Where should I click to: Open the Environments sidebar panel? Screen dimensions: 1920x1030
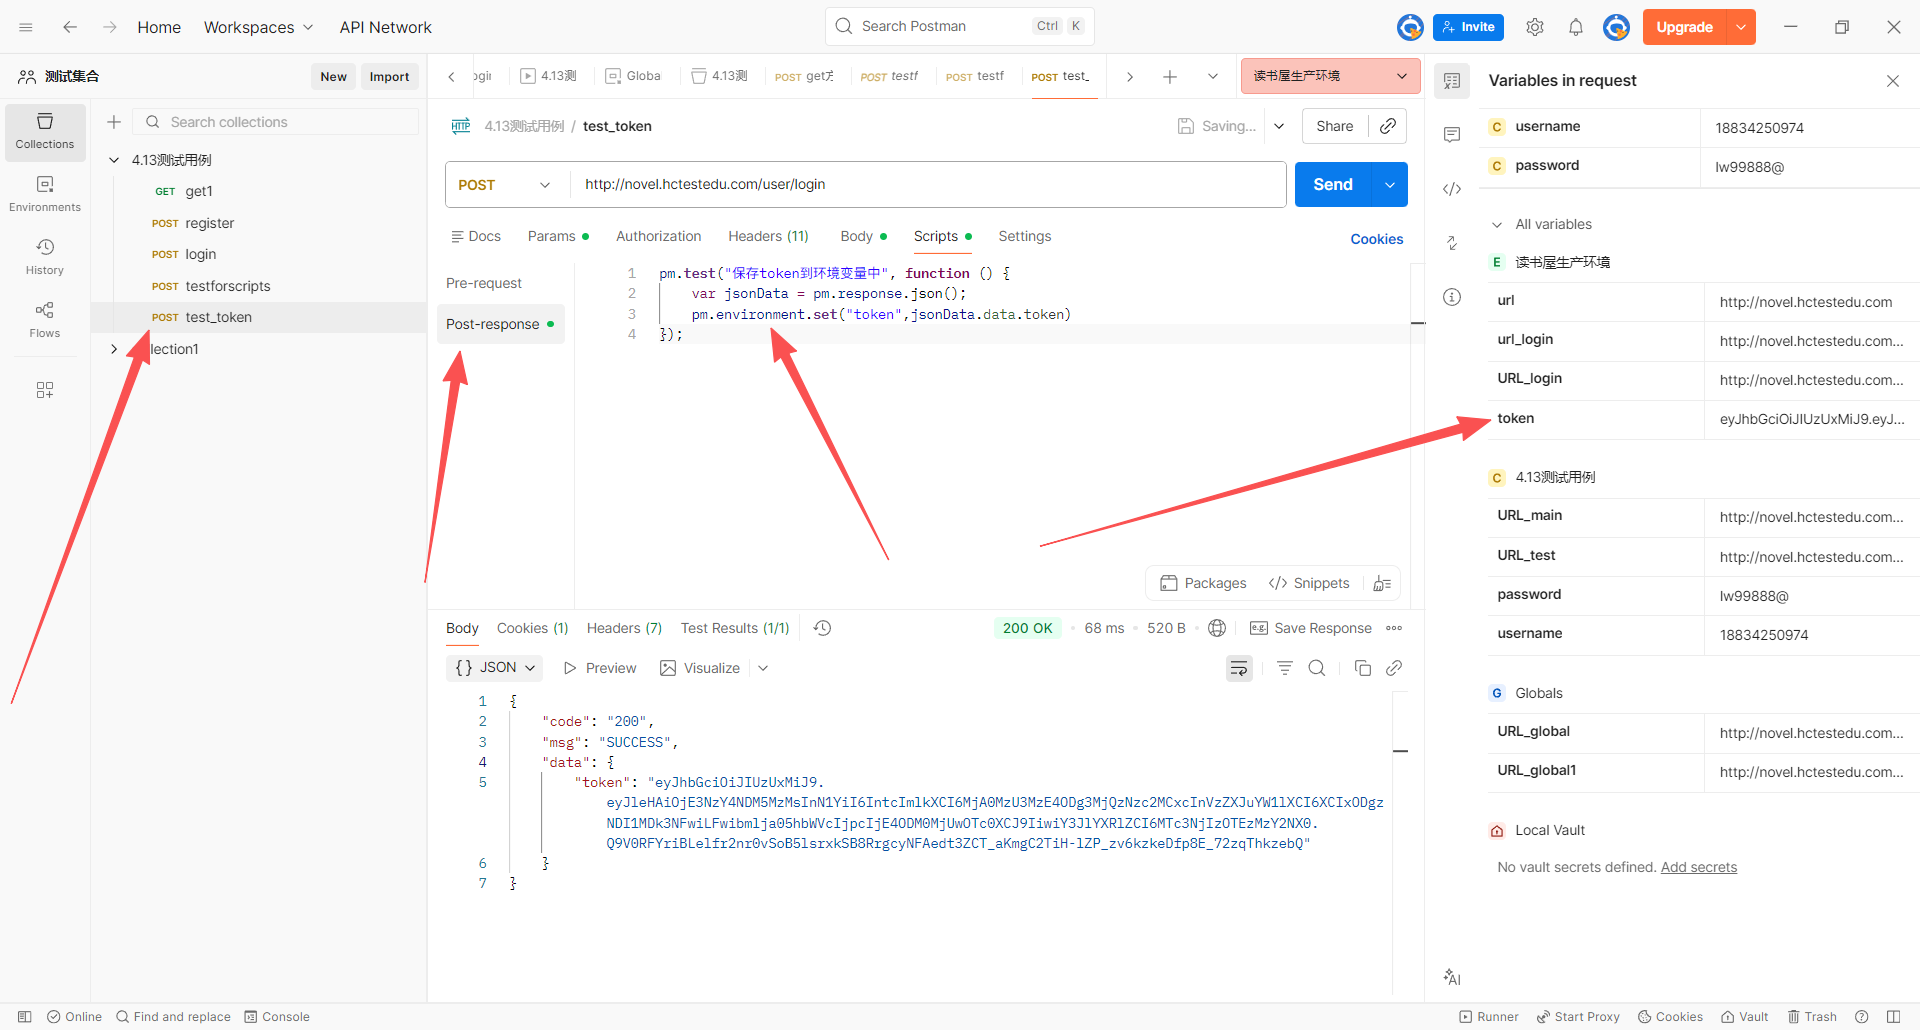pos(45,195)
